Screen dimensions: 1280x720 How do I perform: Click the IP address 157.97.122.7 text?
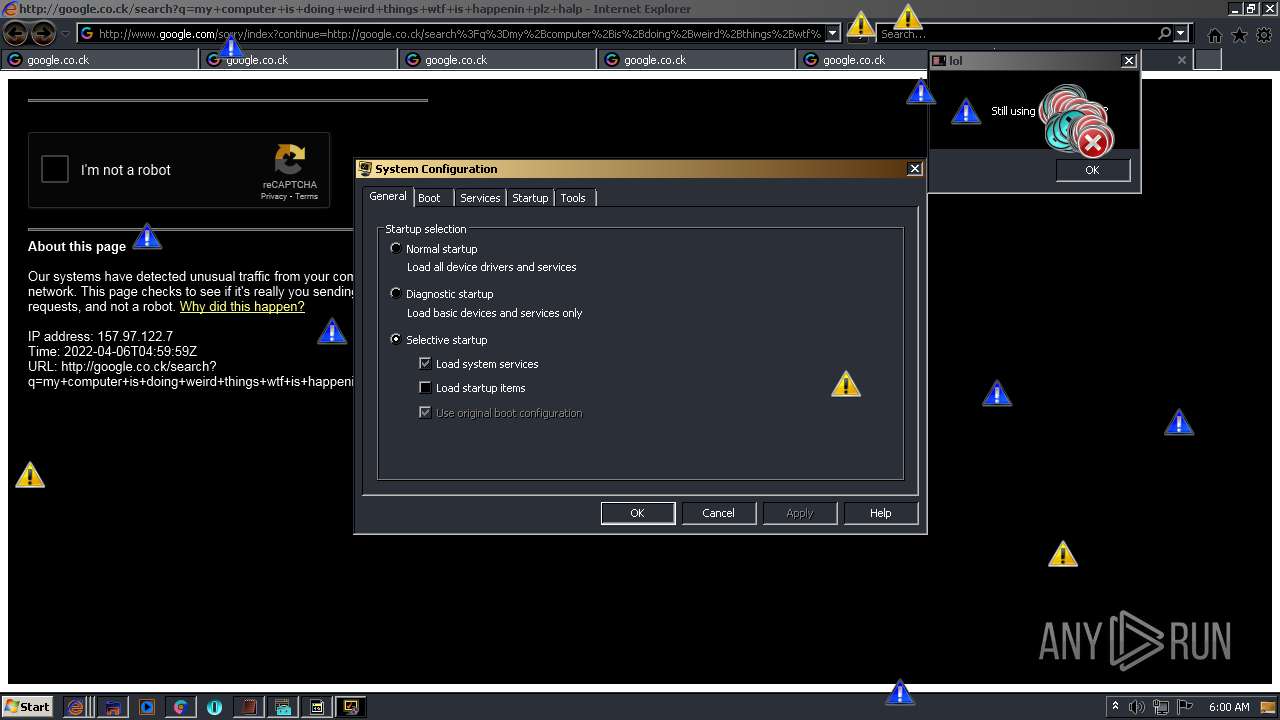pyautogui.click(x=100, y=337)
